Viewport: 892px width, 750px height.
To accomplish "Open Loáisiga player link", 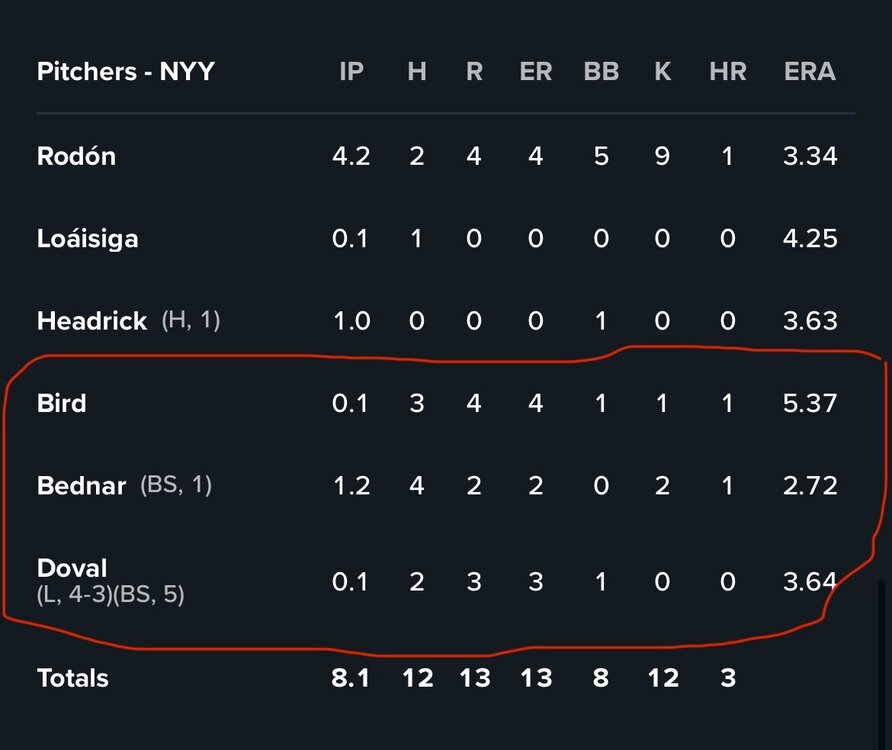I will [87, 239].
